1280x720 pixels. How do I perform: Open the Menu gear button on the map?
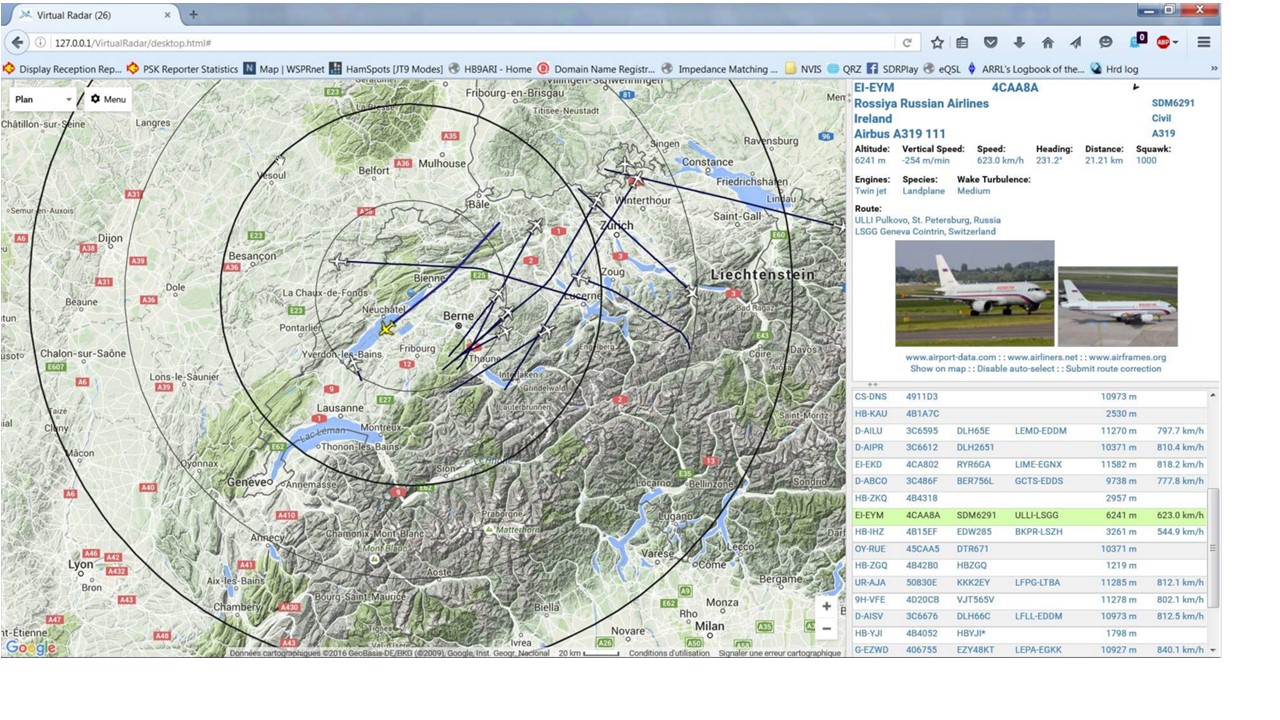click(107, 99)
